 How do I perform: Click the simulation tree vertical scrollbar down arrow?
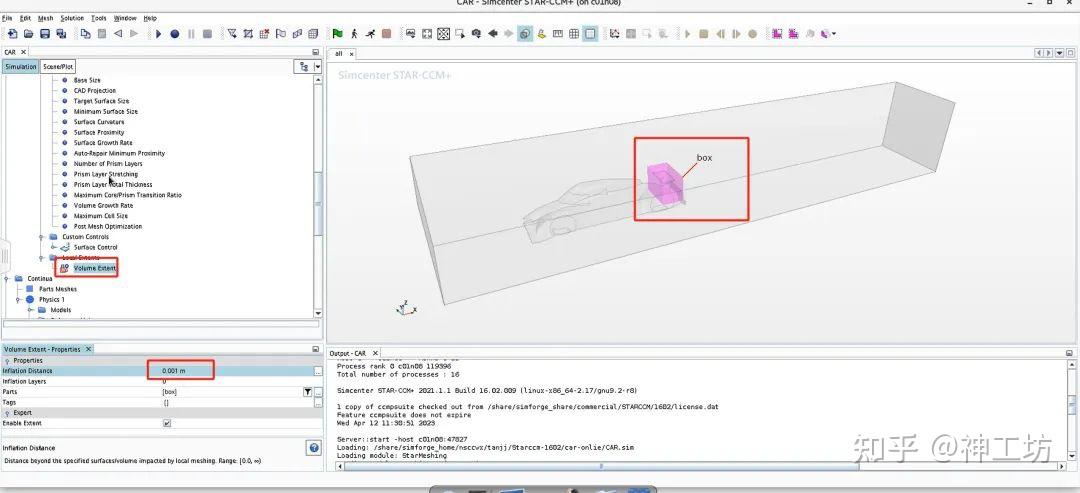(318, 313)
